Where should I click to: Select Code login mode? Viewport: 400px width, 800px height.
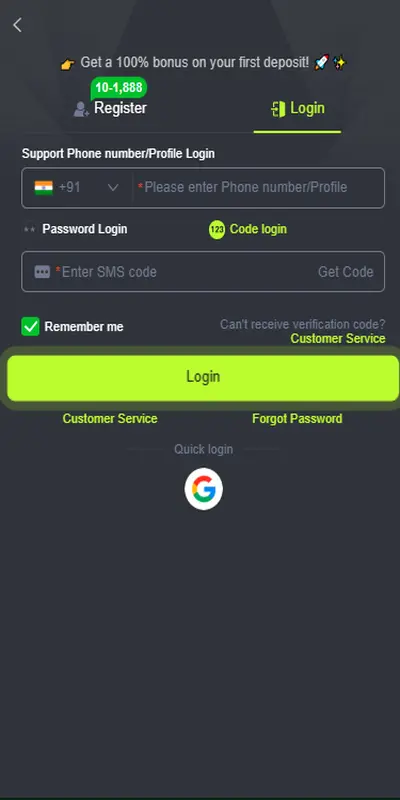258,229
